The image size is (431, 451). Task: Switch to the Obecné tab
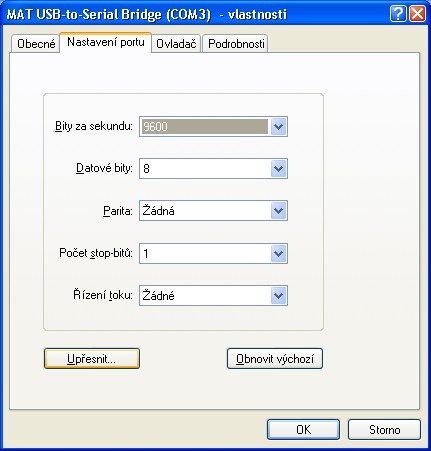coord(36,44)
